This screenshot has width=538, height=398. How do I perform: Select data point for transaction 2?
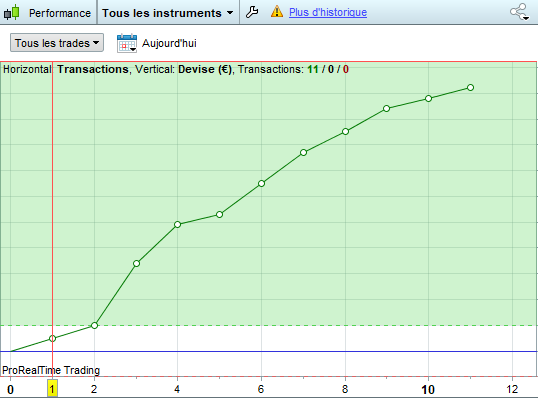pyautogui.click(x=94, y=325)
